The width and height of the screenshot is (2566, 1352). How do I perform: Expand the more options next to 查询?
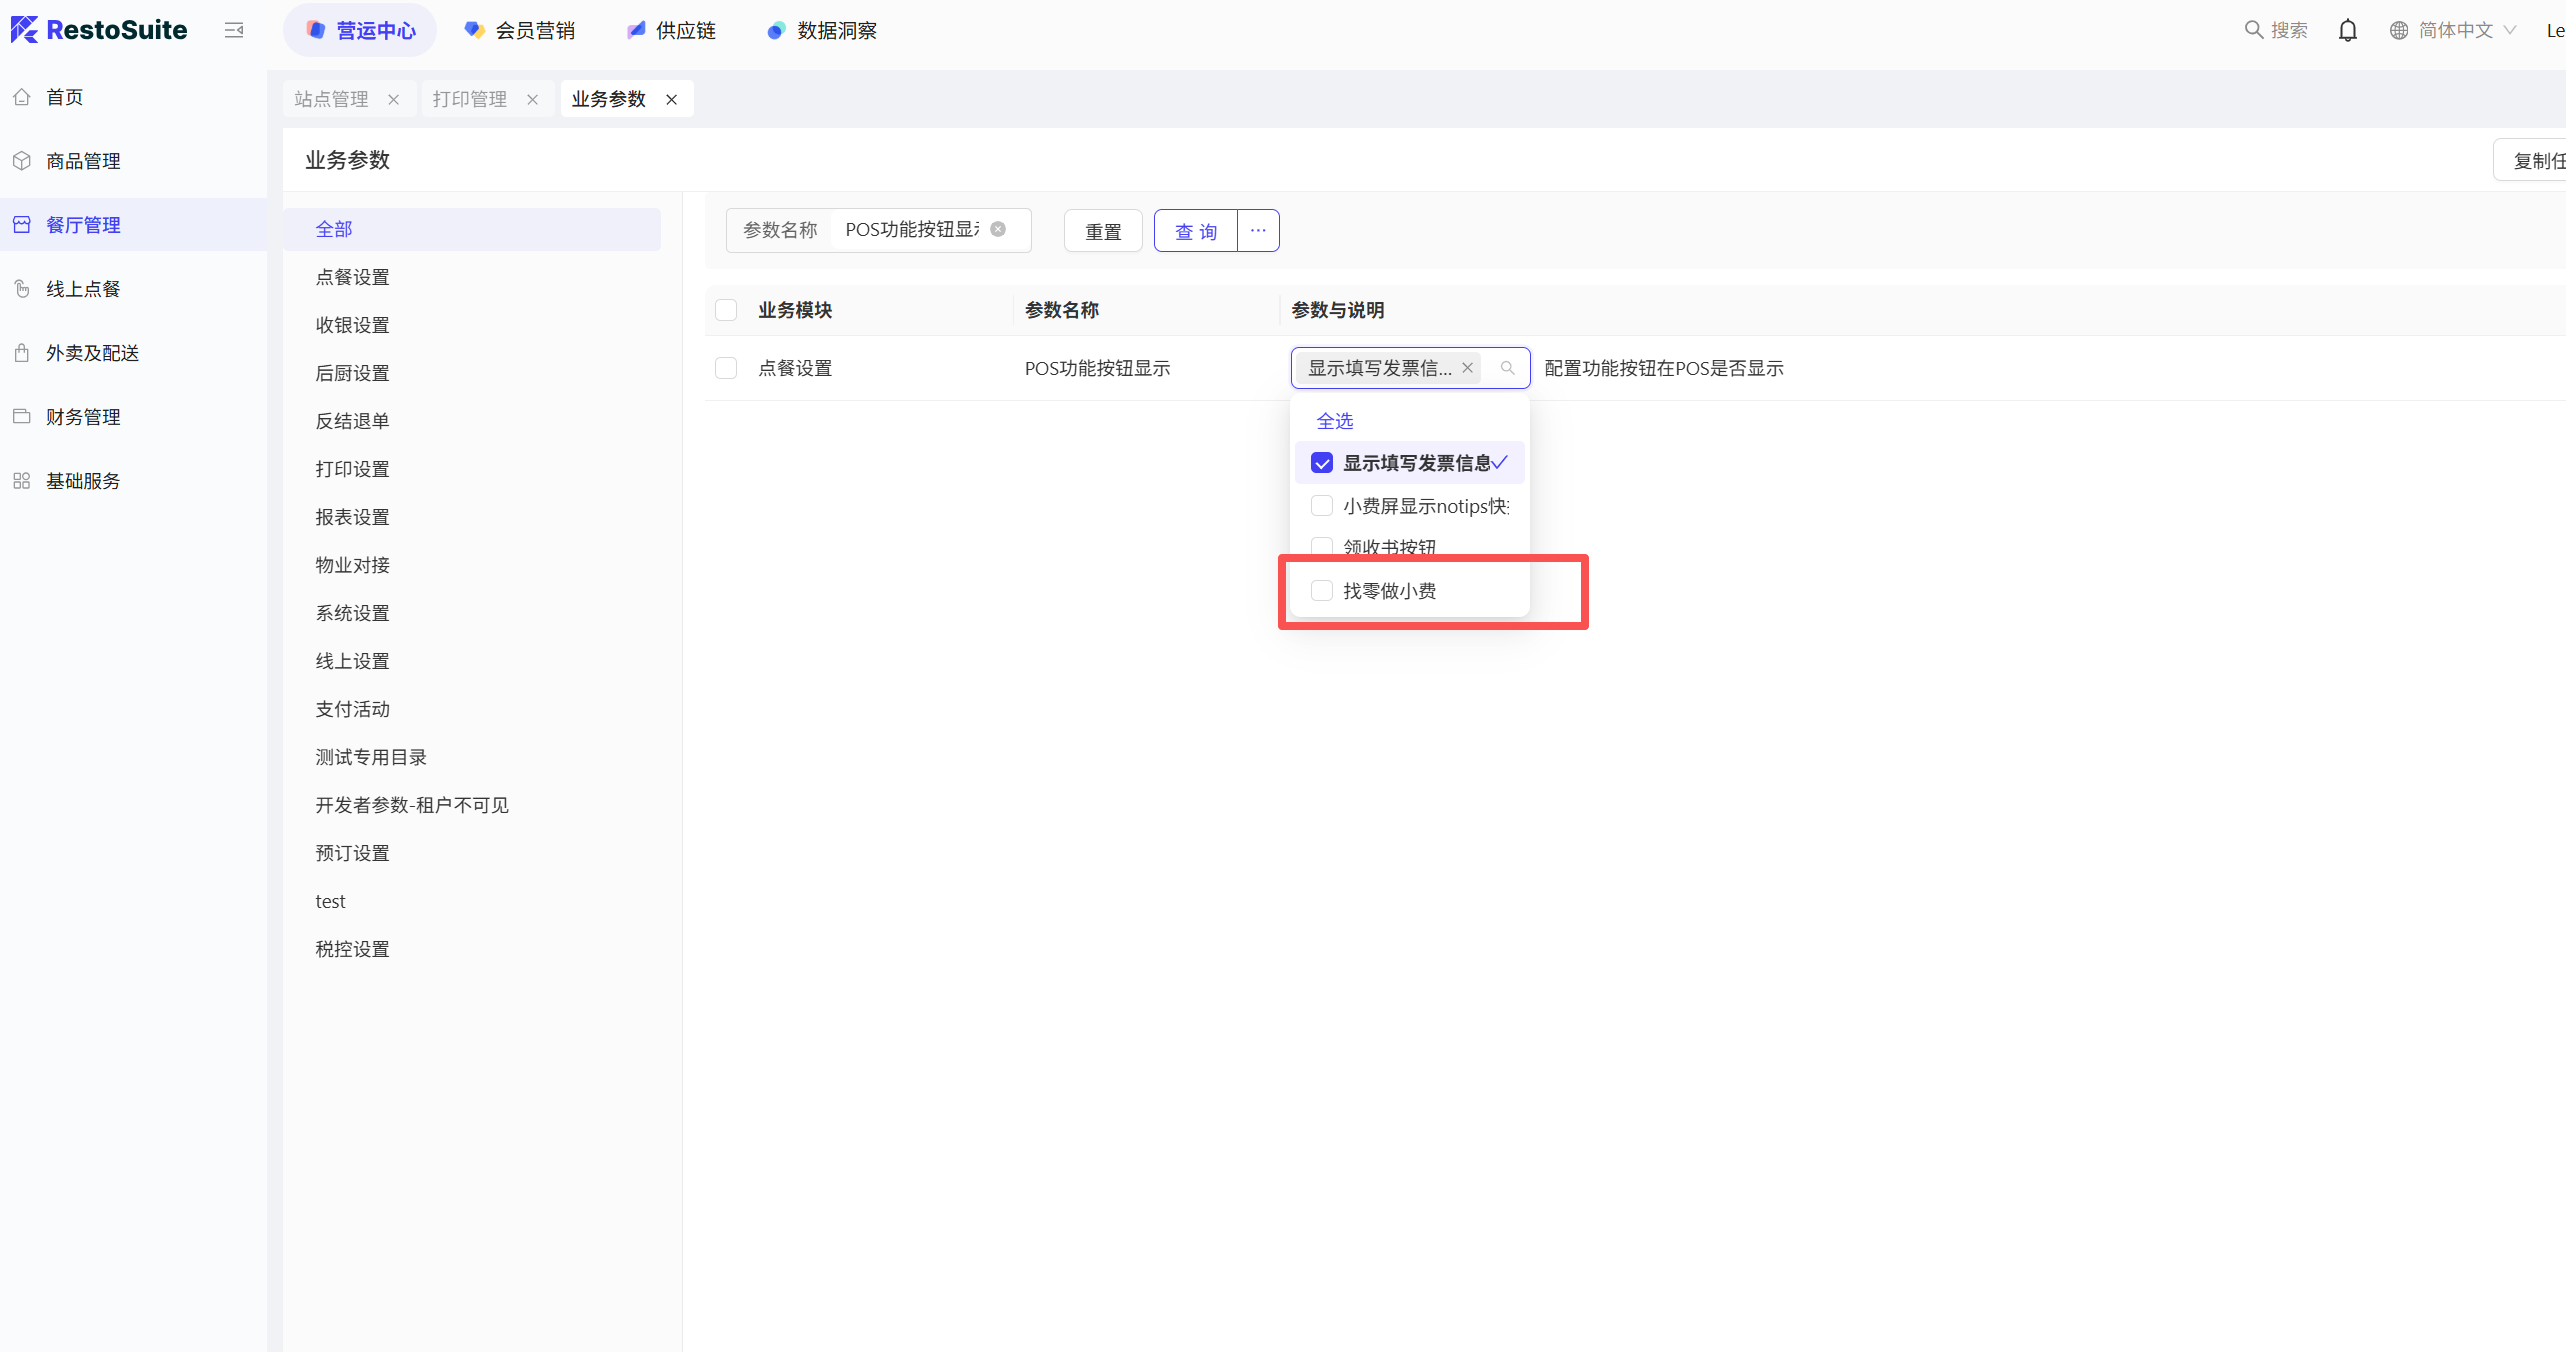pyautogui.click(x=1258, y=231)
